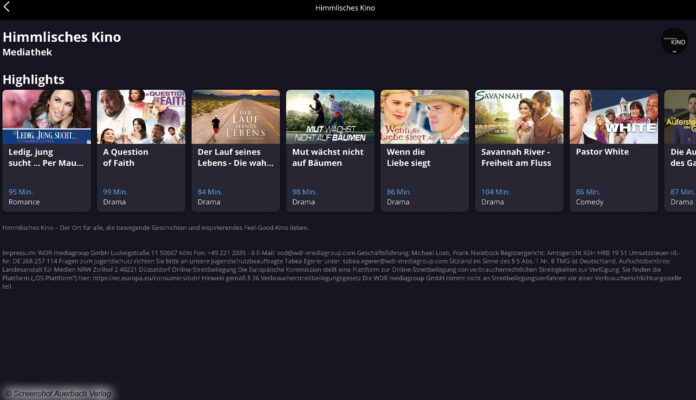
Task: Select the title 'Wenn die Liebe siegt'
Action: coord(408,157)
